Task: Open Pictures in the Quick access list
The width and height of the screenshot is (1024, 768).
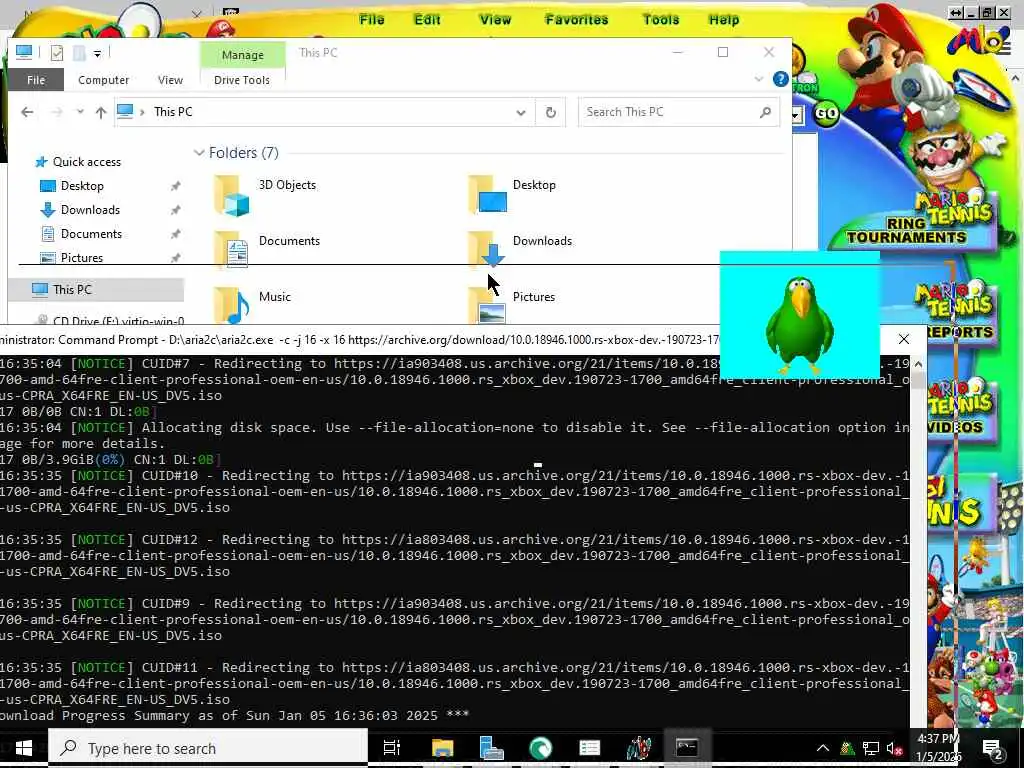Action: tap(82, 258)
